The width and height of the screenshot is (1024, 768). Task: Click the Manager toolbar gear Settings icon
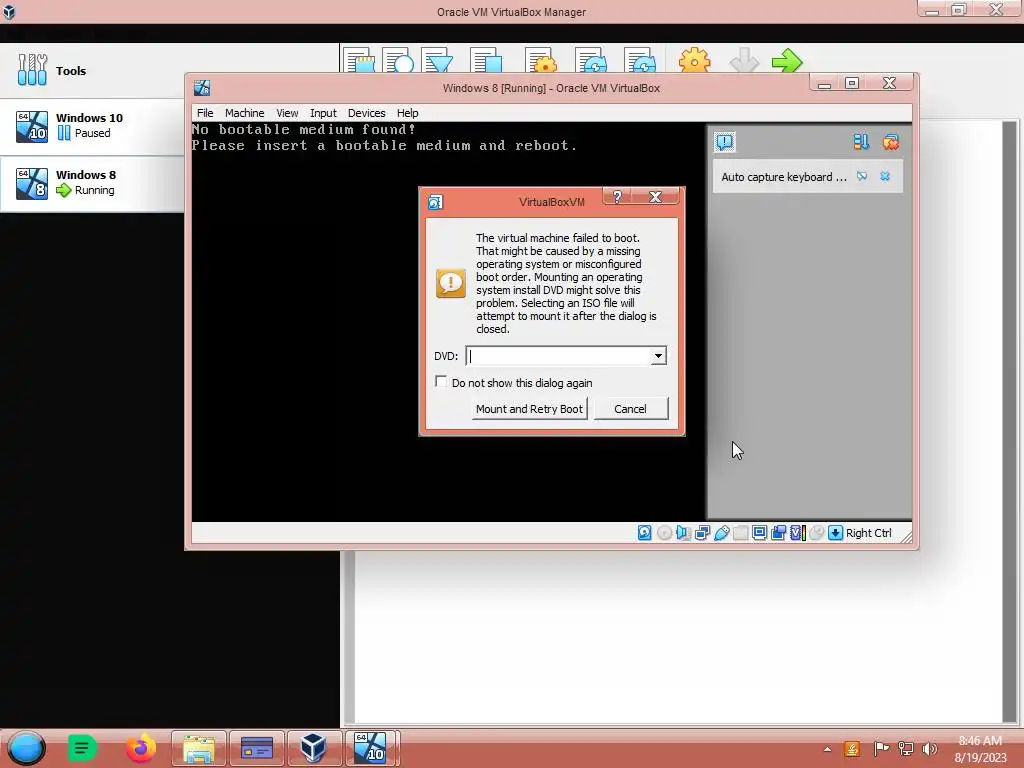coord(694,61)
